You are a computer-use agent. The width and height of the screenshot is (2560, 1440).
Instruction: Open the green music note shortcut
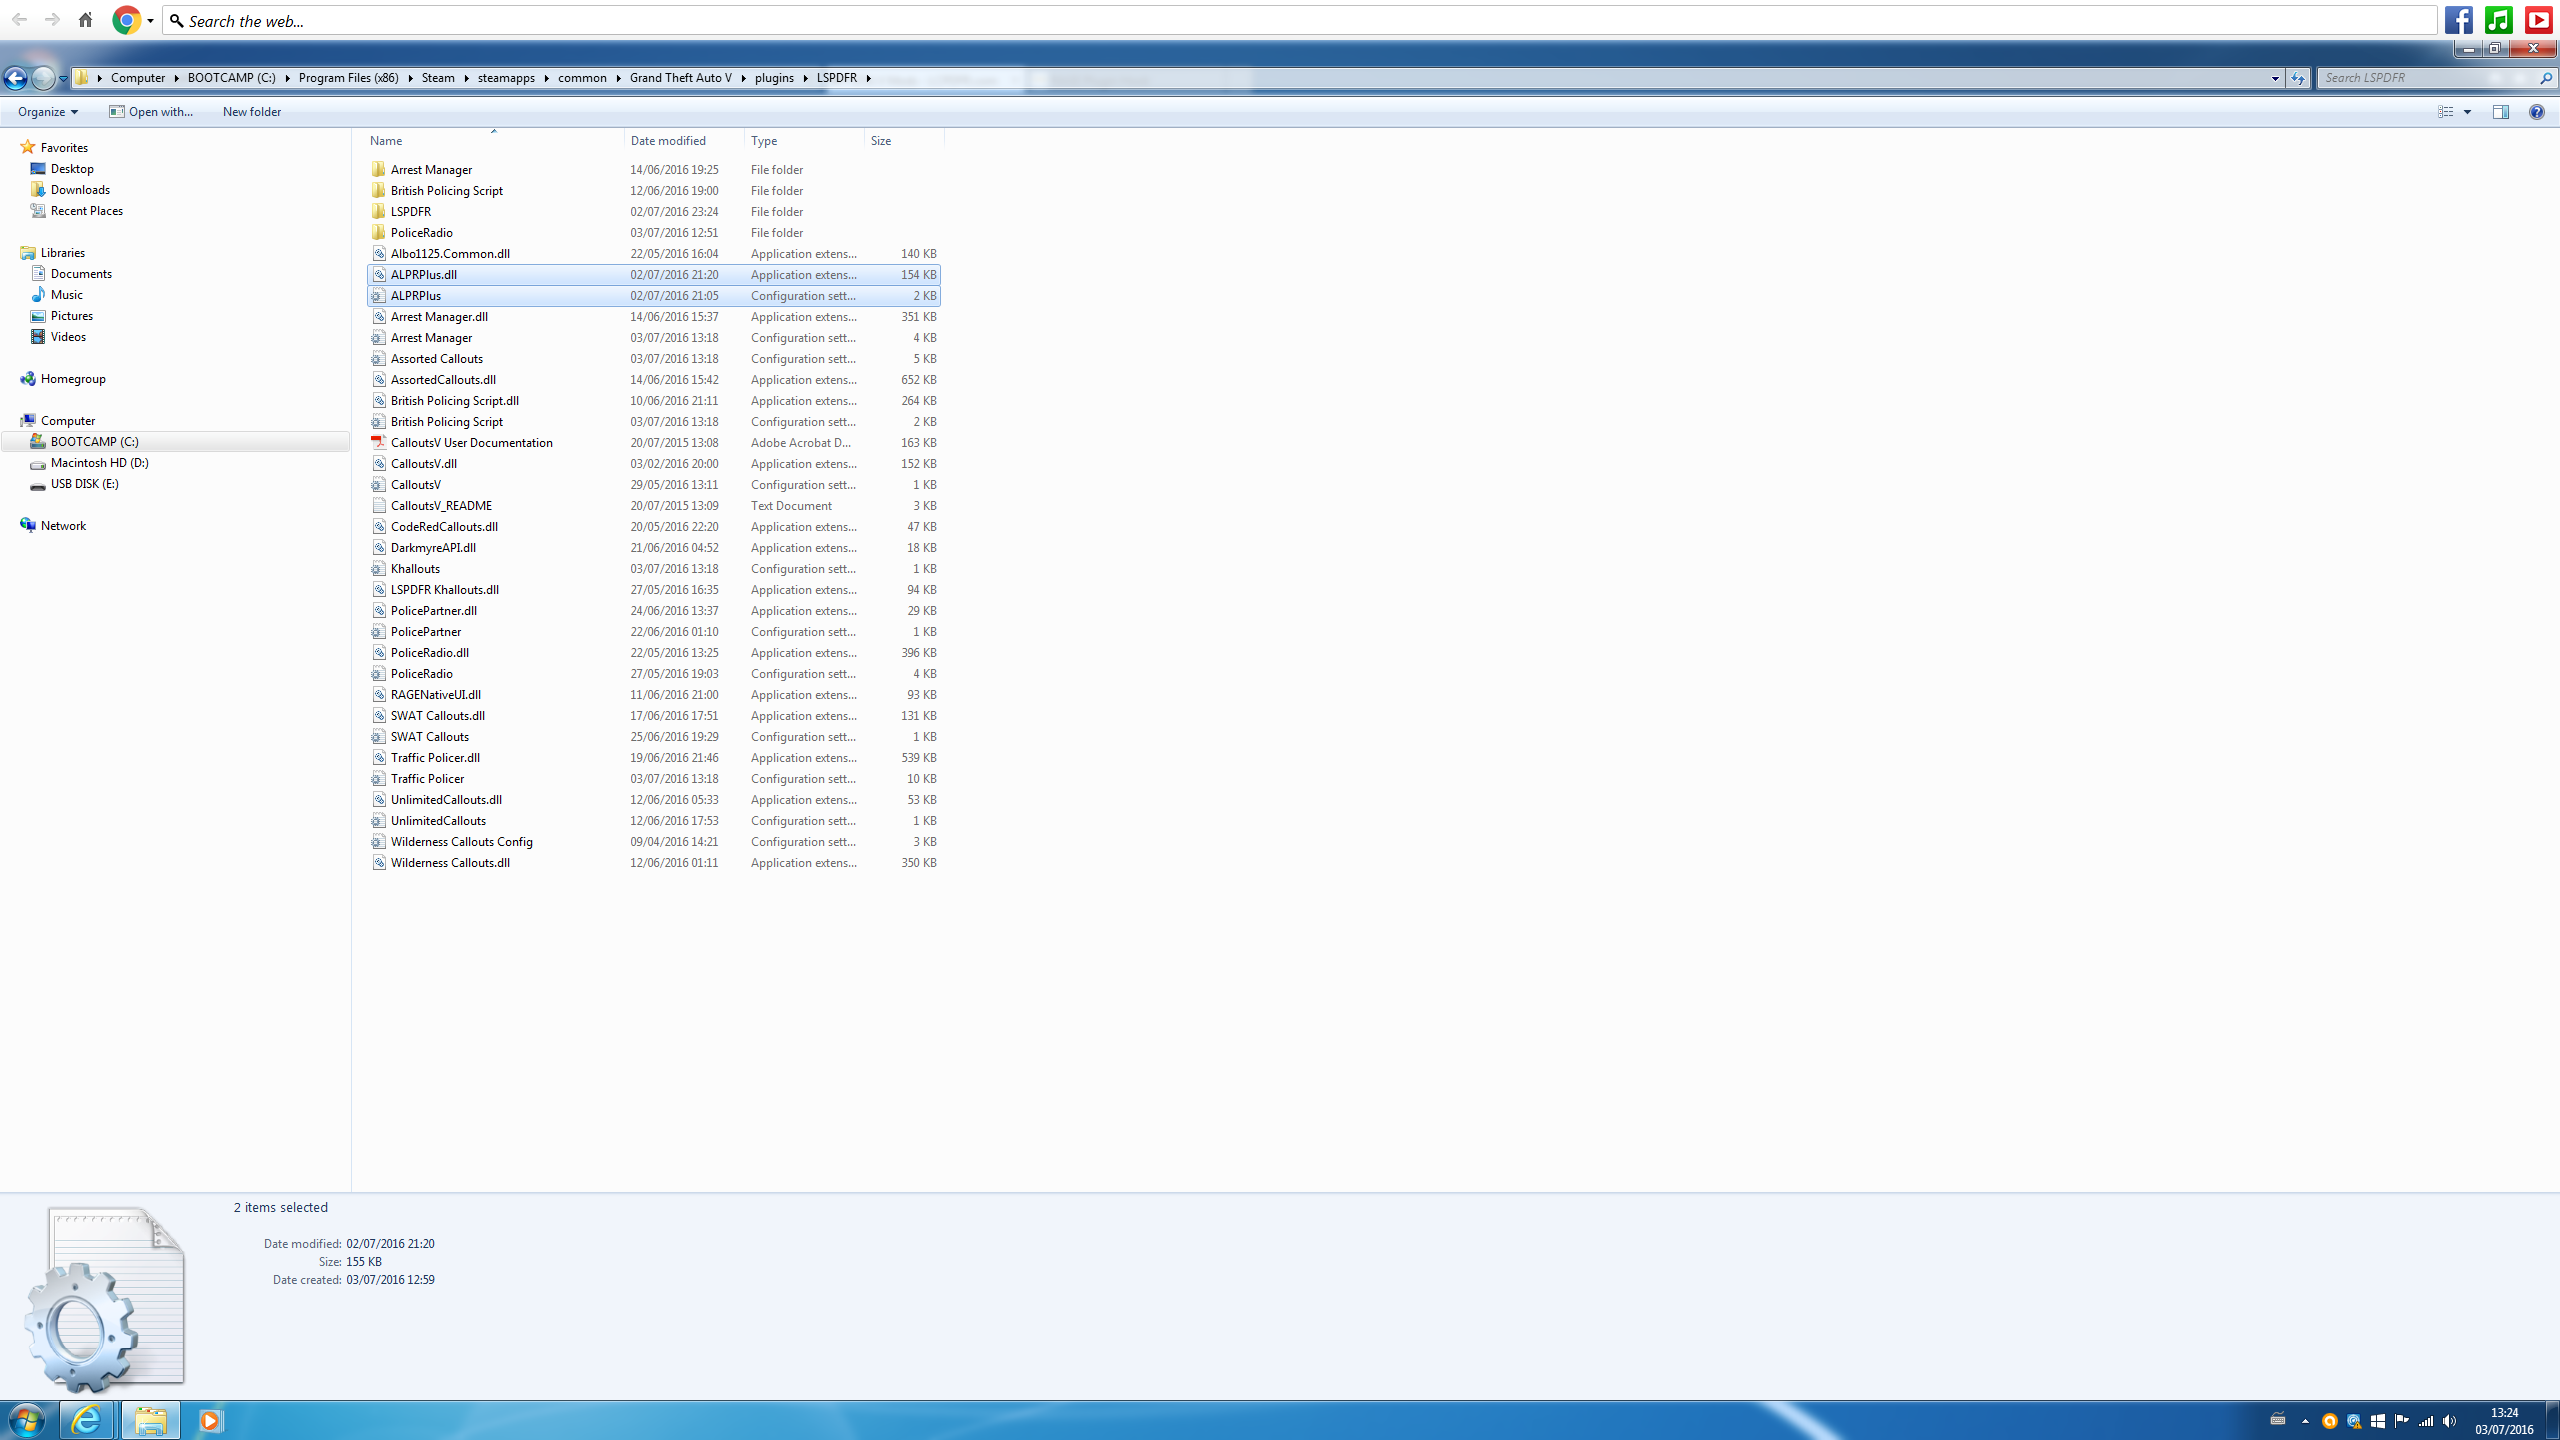[2498, 20]
